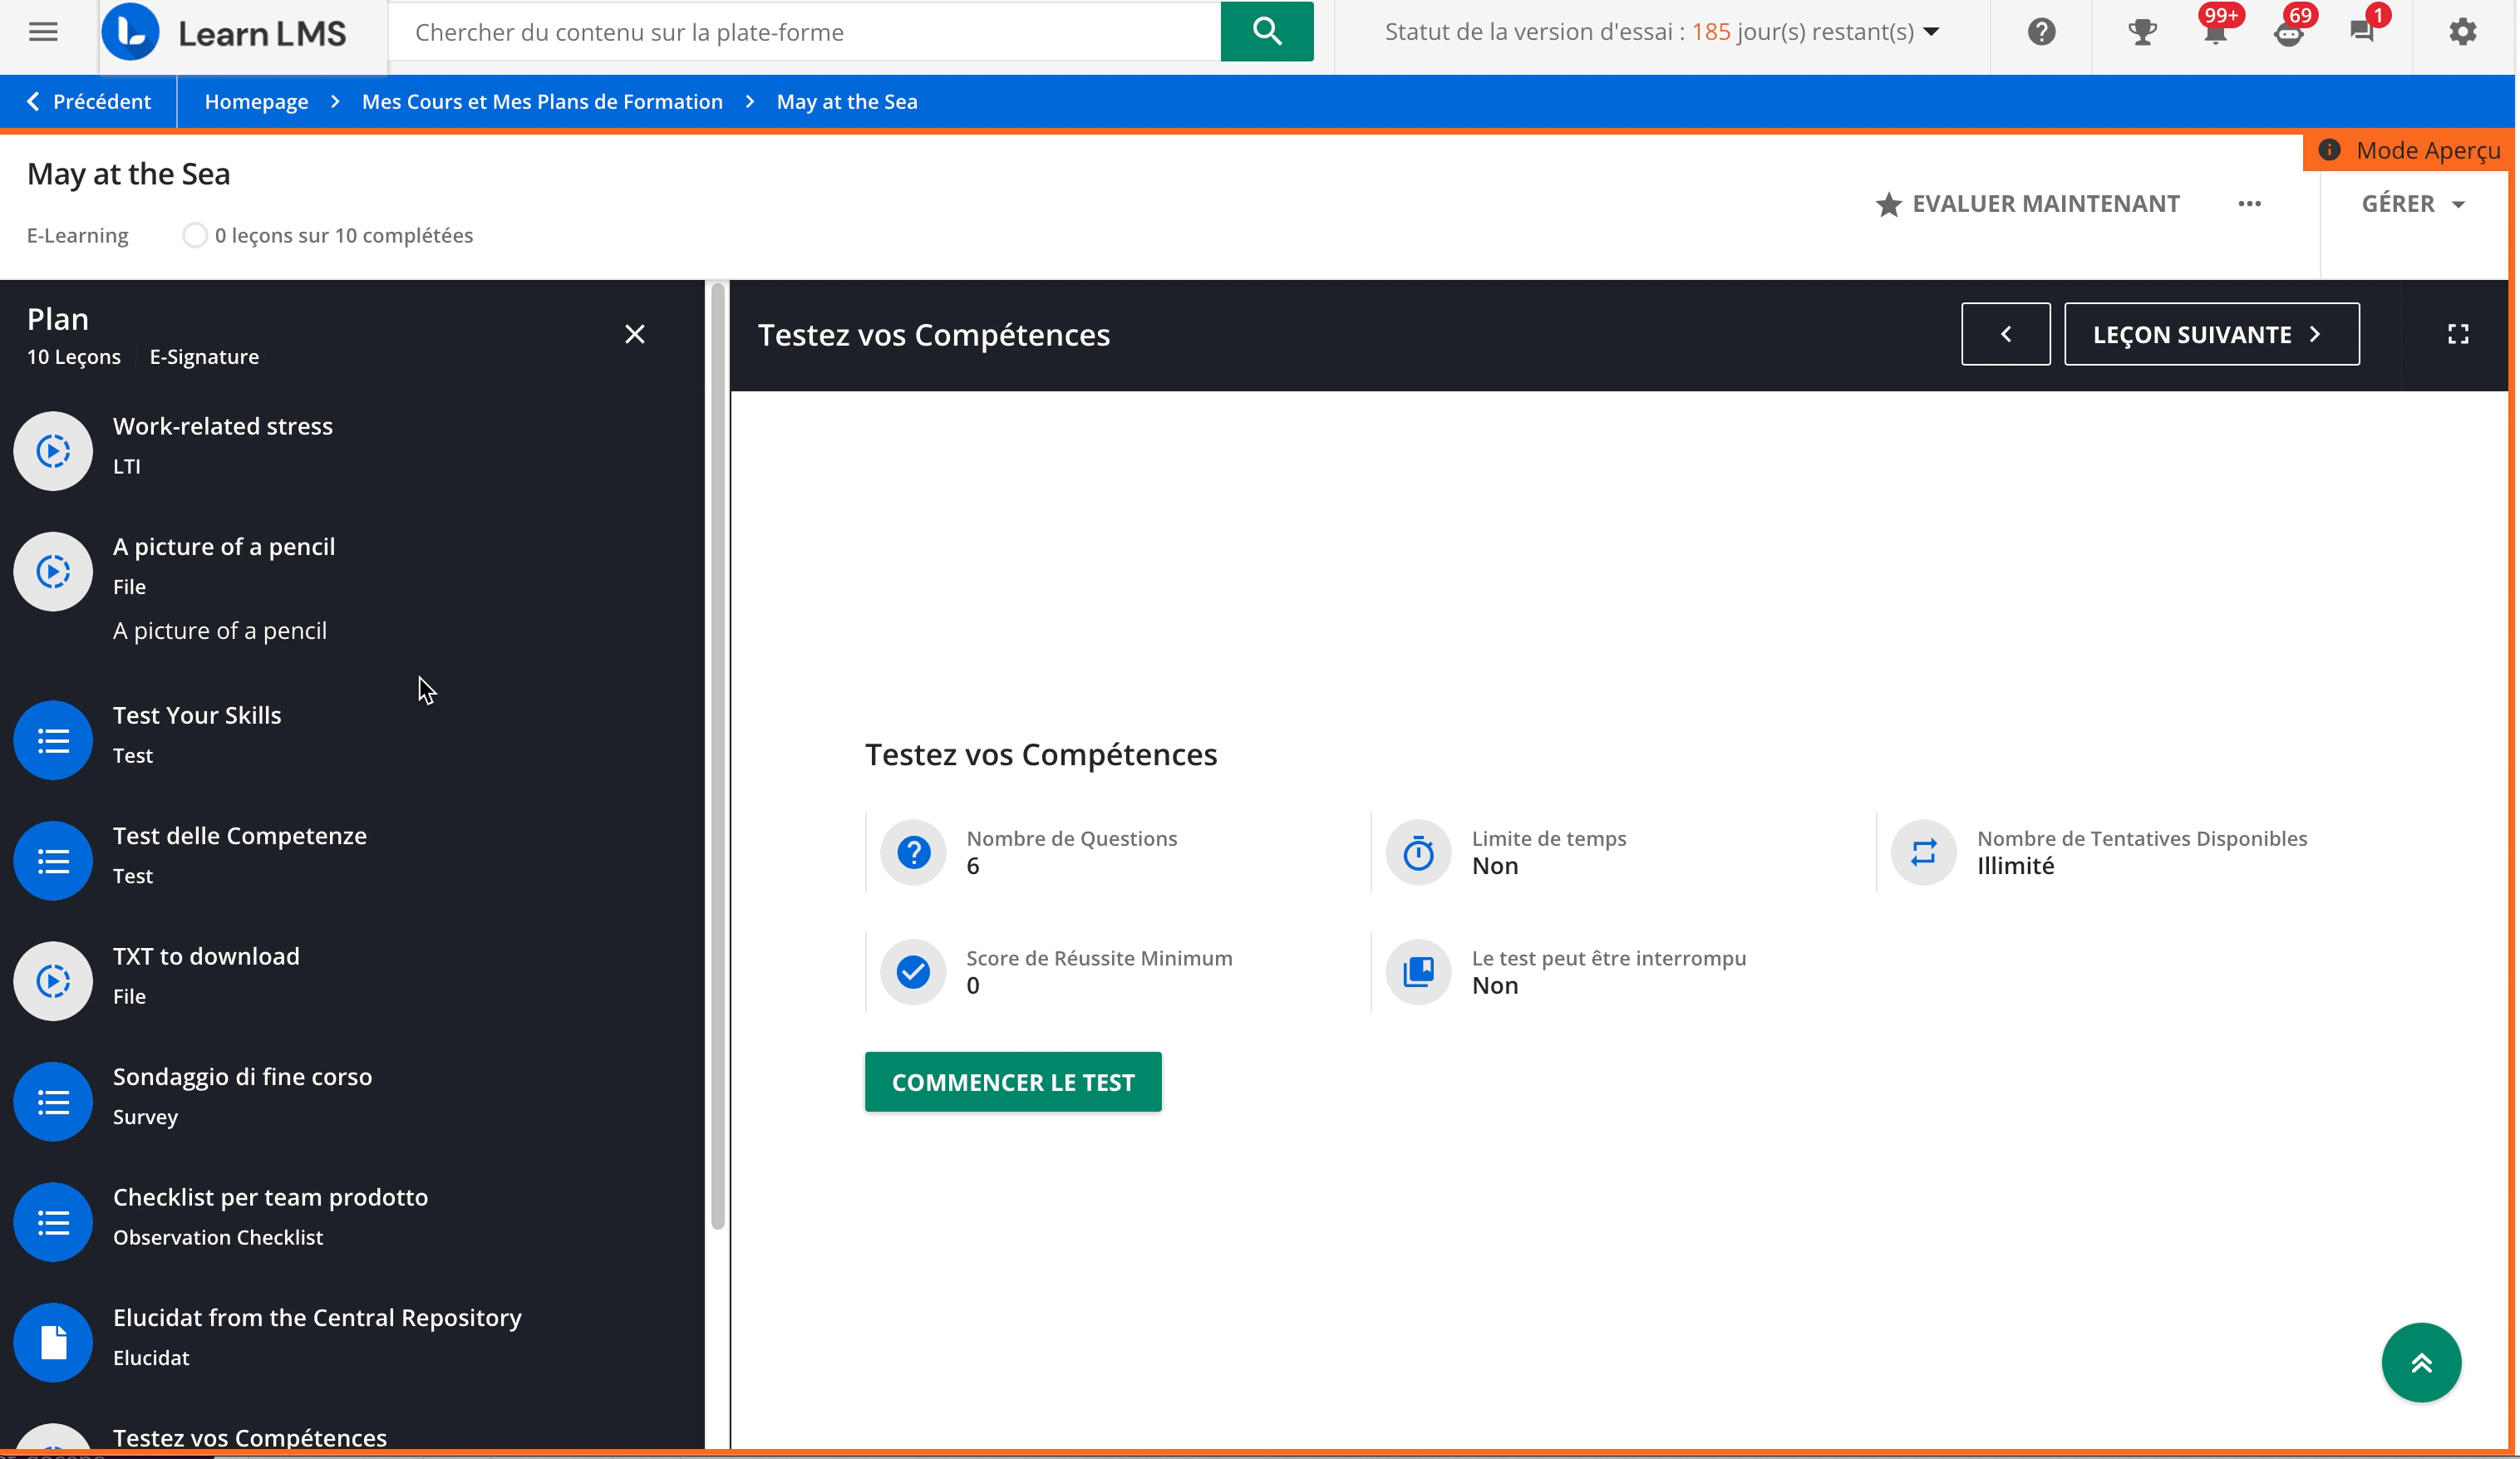Open the settings gear icon
2520x1459 pixels.
(x=2462, y=32)
